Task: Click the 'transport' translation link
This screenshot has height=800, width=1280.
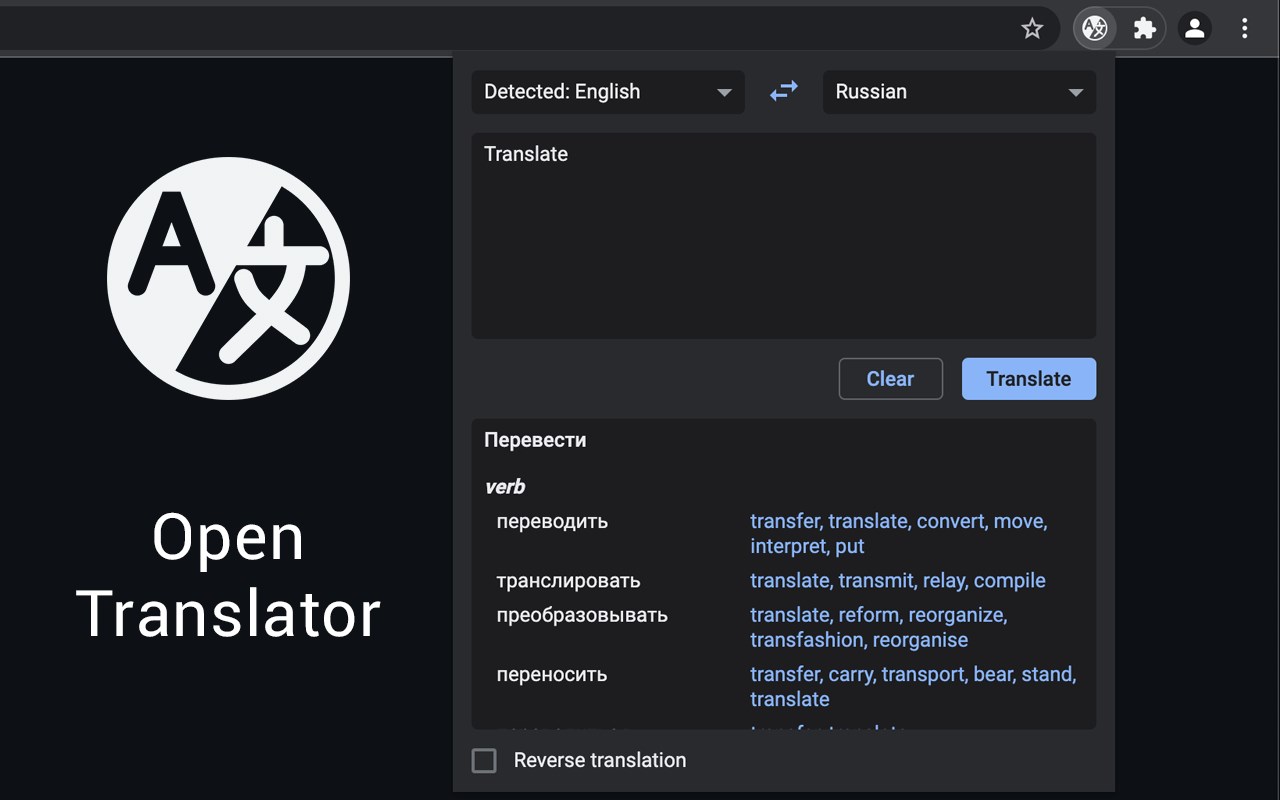Action: [x=923, y=674]
